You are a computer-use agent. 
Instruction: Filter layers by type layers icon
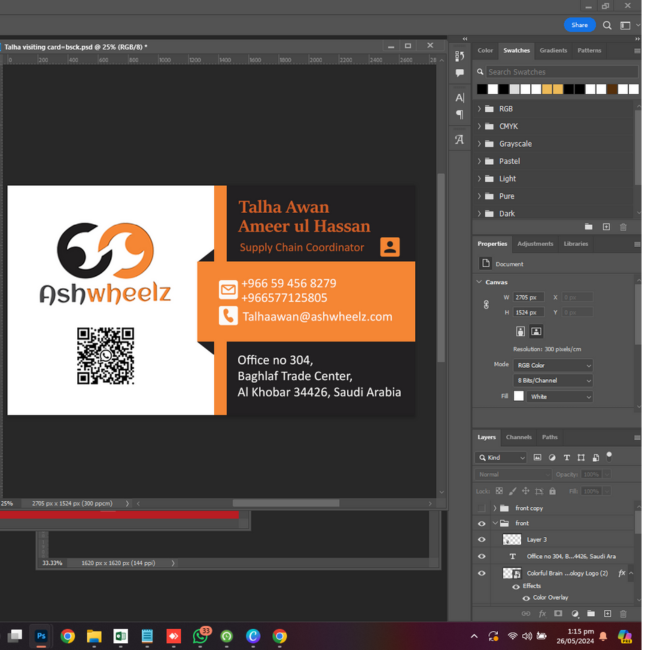[567, 458]
